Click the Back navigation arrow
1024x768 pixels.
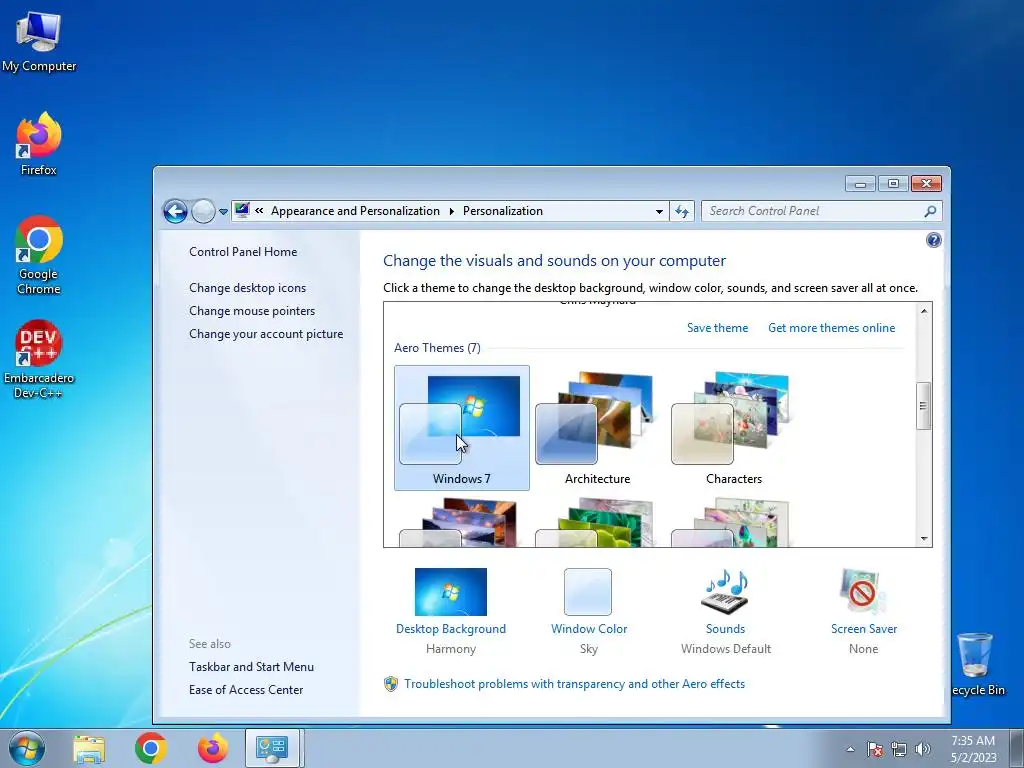pos(175,211)
